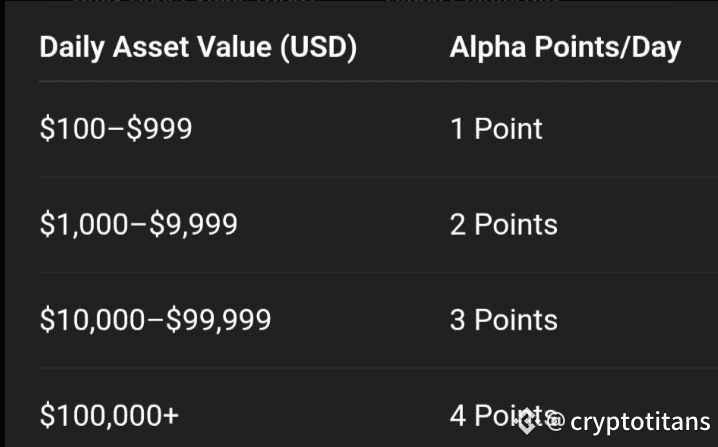The height and width of the screenshot is (447, 718).
Task: Click the $99,999 upper bound value
Action: coord(218,320)
